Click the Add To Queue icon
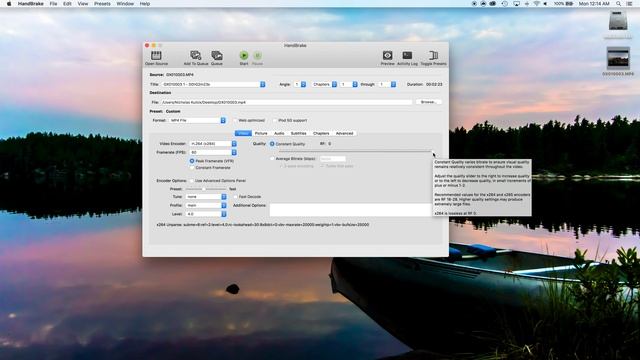The image size is (640, 360). (x=196, y=55)
